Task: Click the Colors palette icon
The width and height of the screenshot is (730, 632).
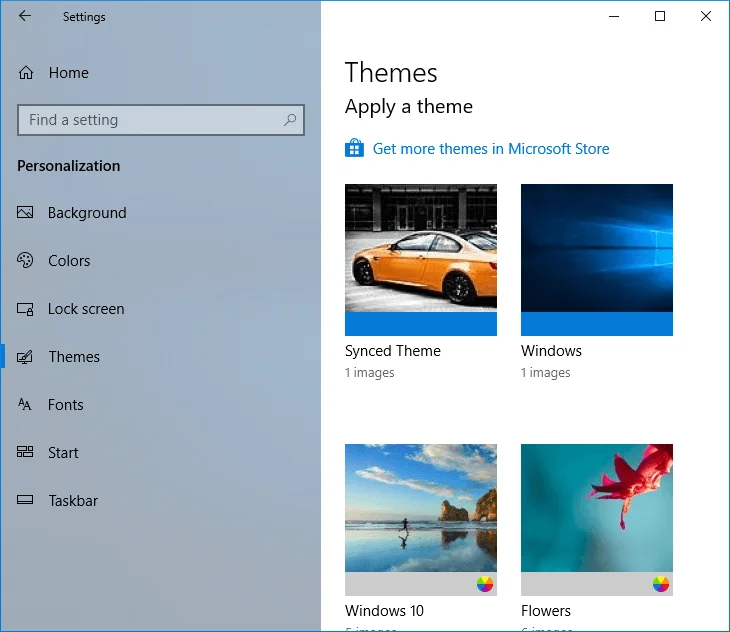Action: [25, 260]
